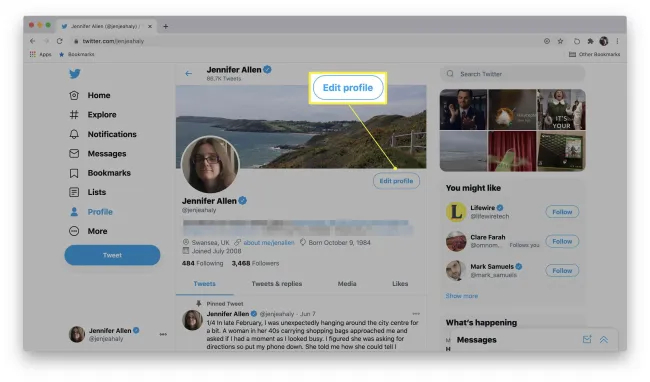Image resolution: width=650 pixels, height=382 pixels.
Task: Click the browser forward arrow
Action: click(x=46, y=41)
